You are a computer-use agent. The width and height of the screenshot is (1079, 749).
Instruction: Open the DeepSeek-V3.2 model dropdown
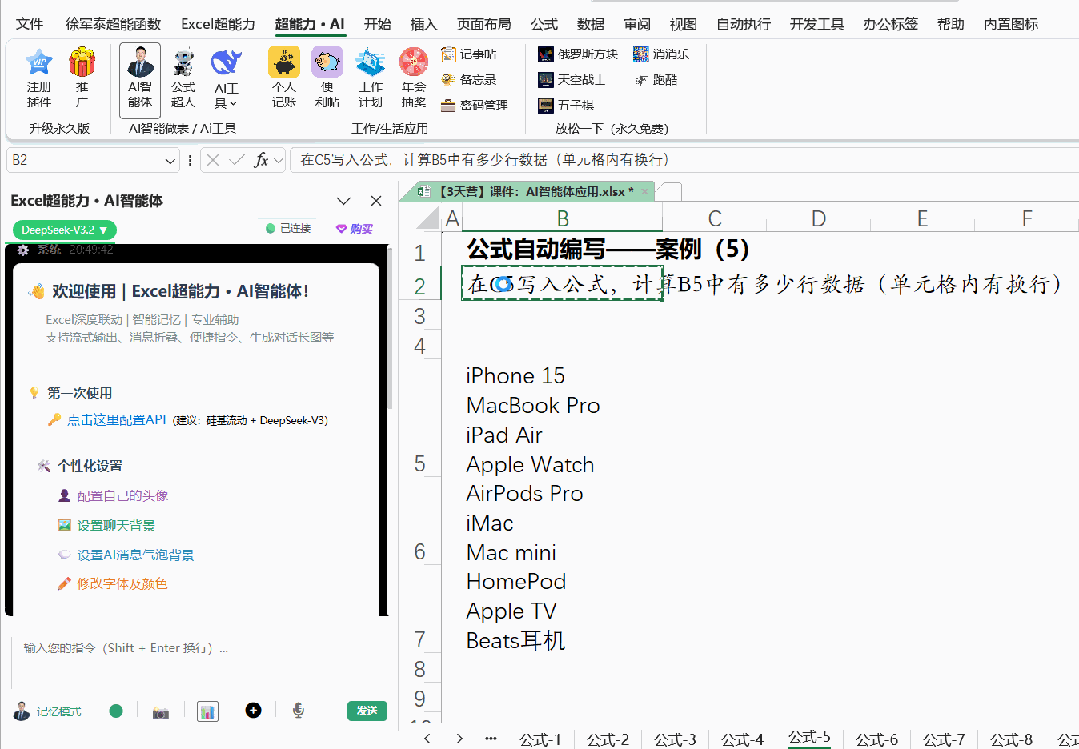[x=65, y=230]
